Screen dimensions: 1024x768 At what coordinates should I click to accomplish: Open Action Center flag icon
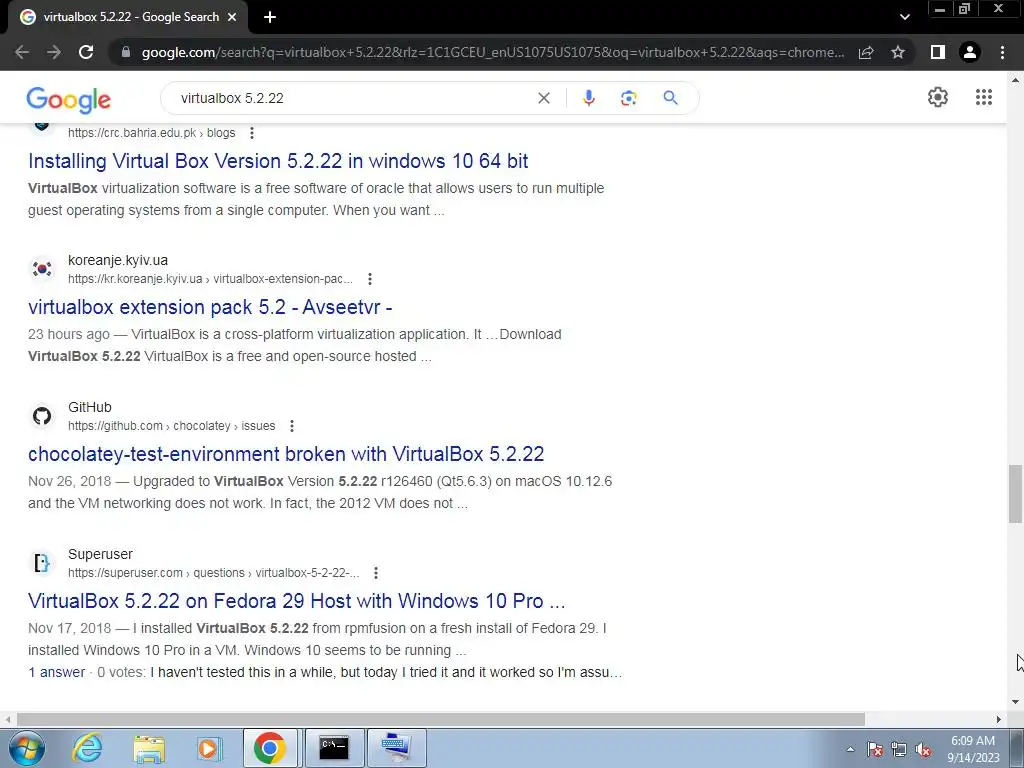[875, 750]
